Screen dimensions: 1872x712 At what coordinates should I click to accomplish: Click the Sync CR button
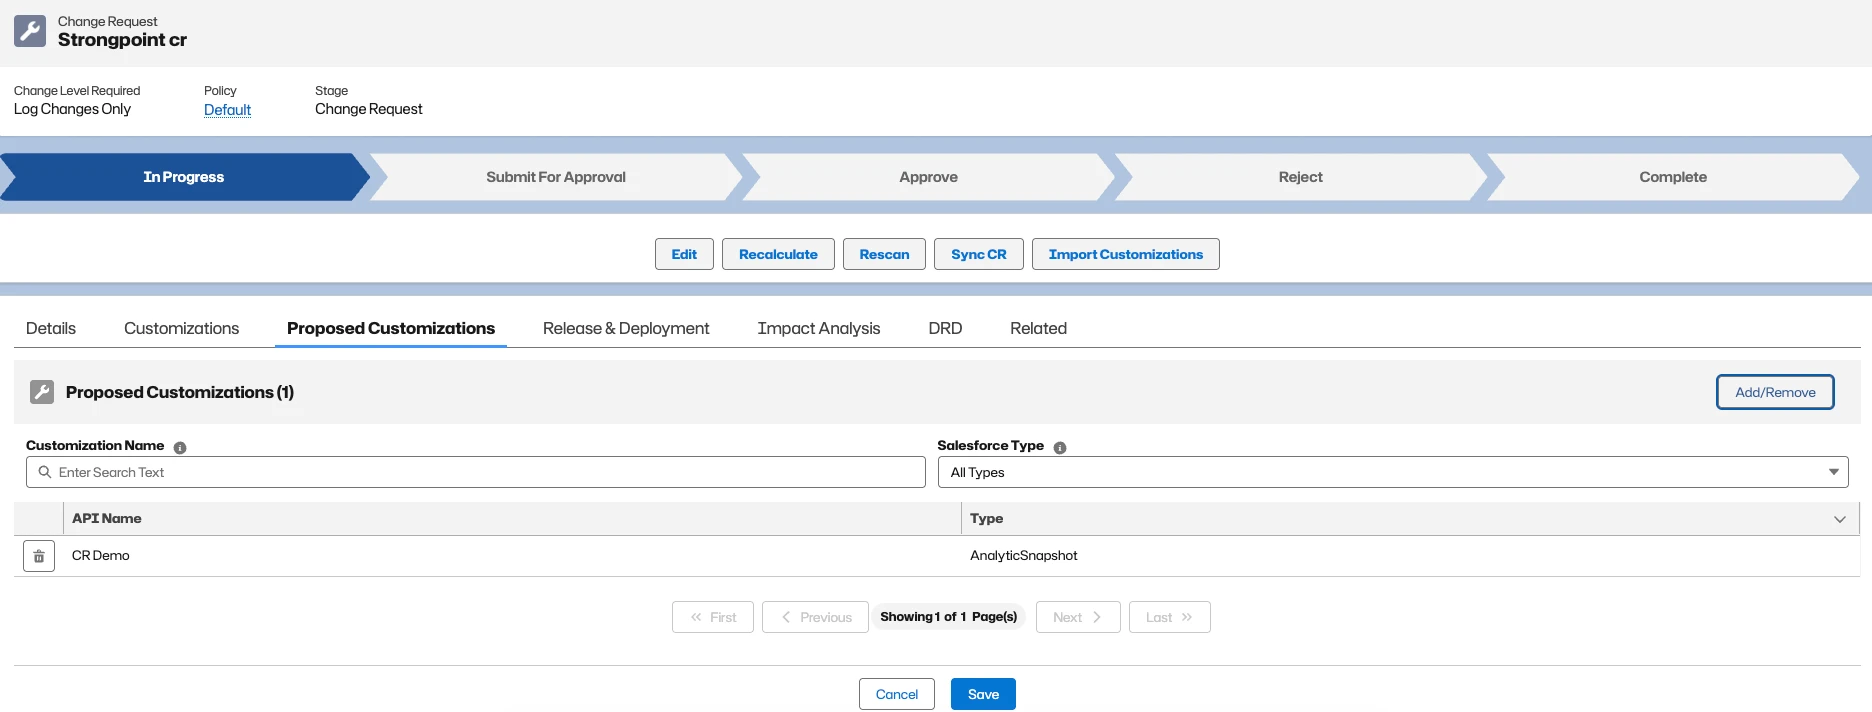pyautogui.click(x=979, y=254)
